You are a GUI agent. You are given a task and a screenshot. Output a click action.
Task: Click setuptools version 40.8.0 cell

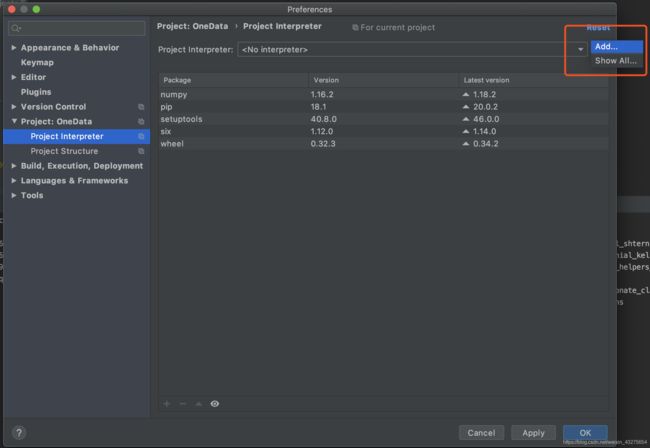(x=324, y=119)
